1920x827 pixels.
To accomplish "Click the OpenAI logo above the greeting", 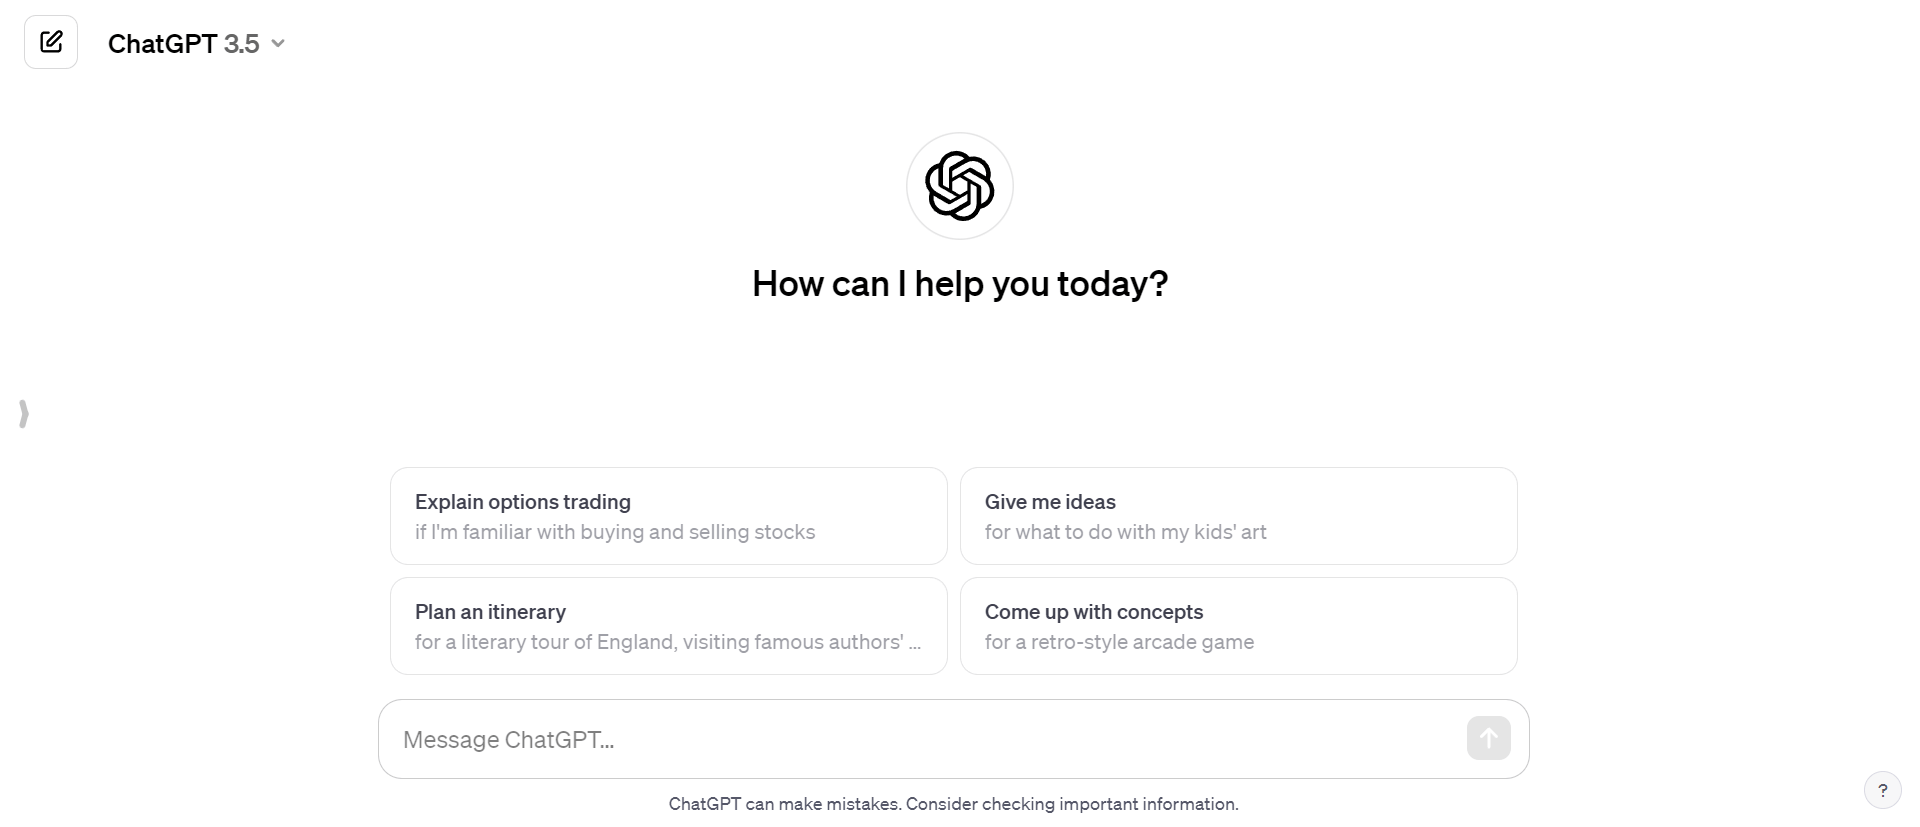I will pos(959,186).
